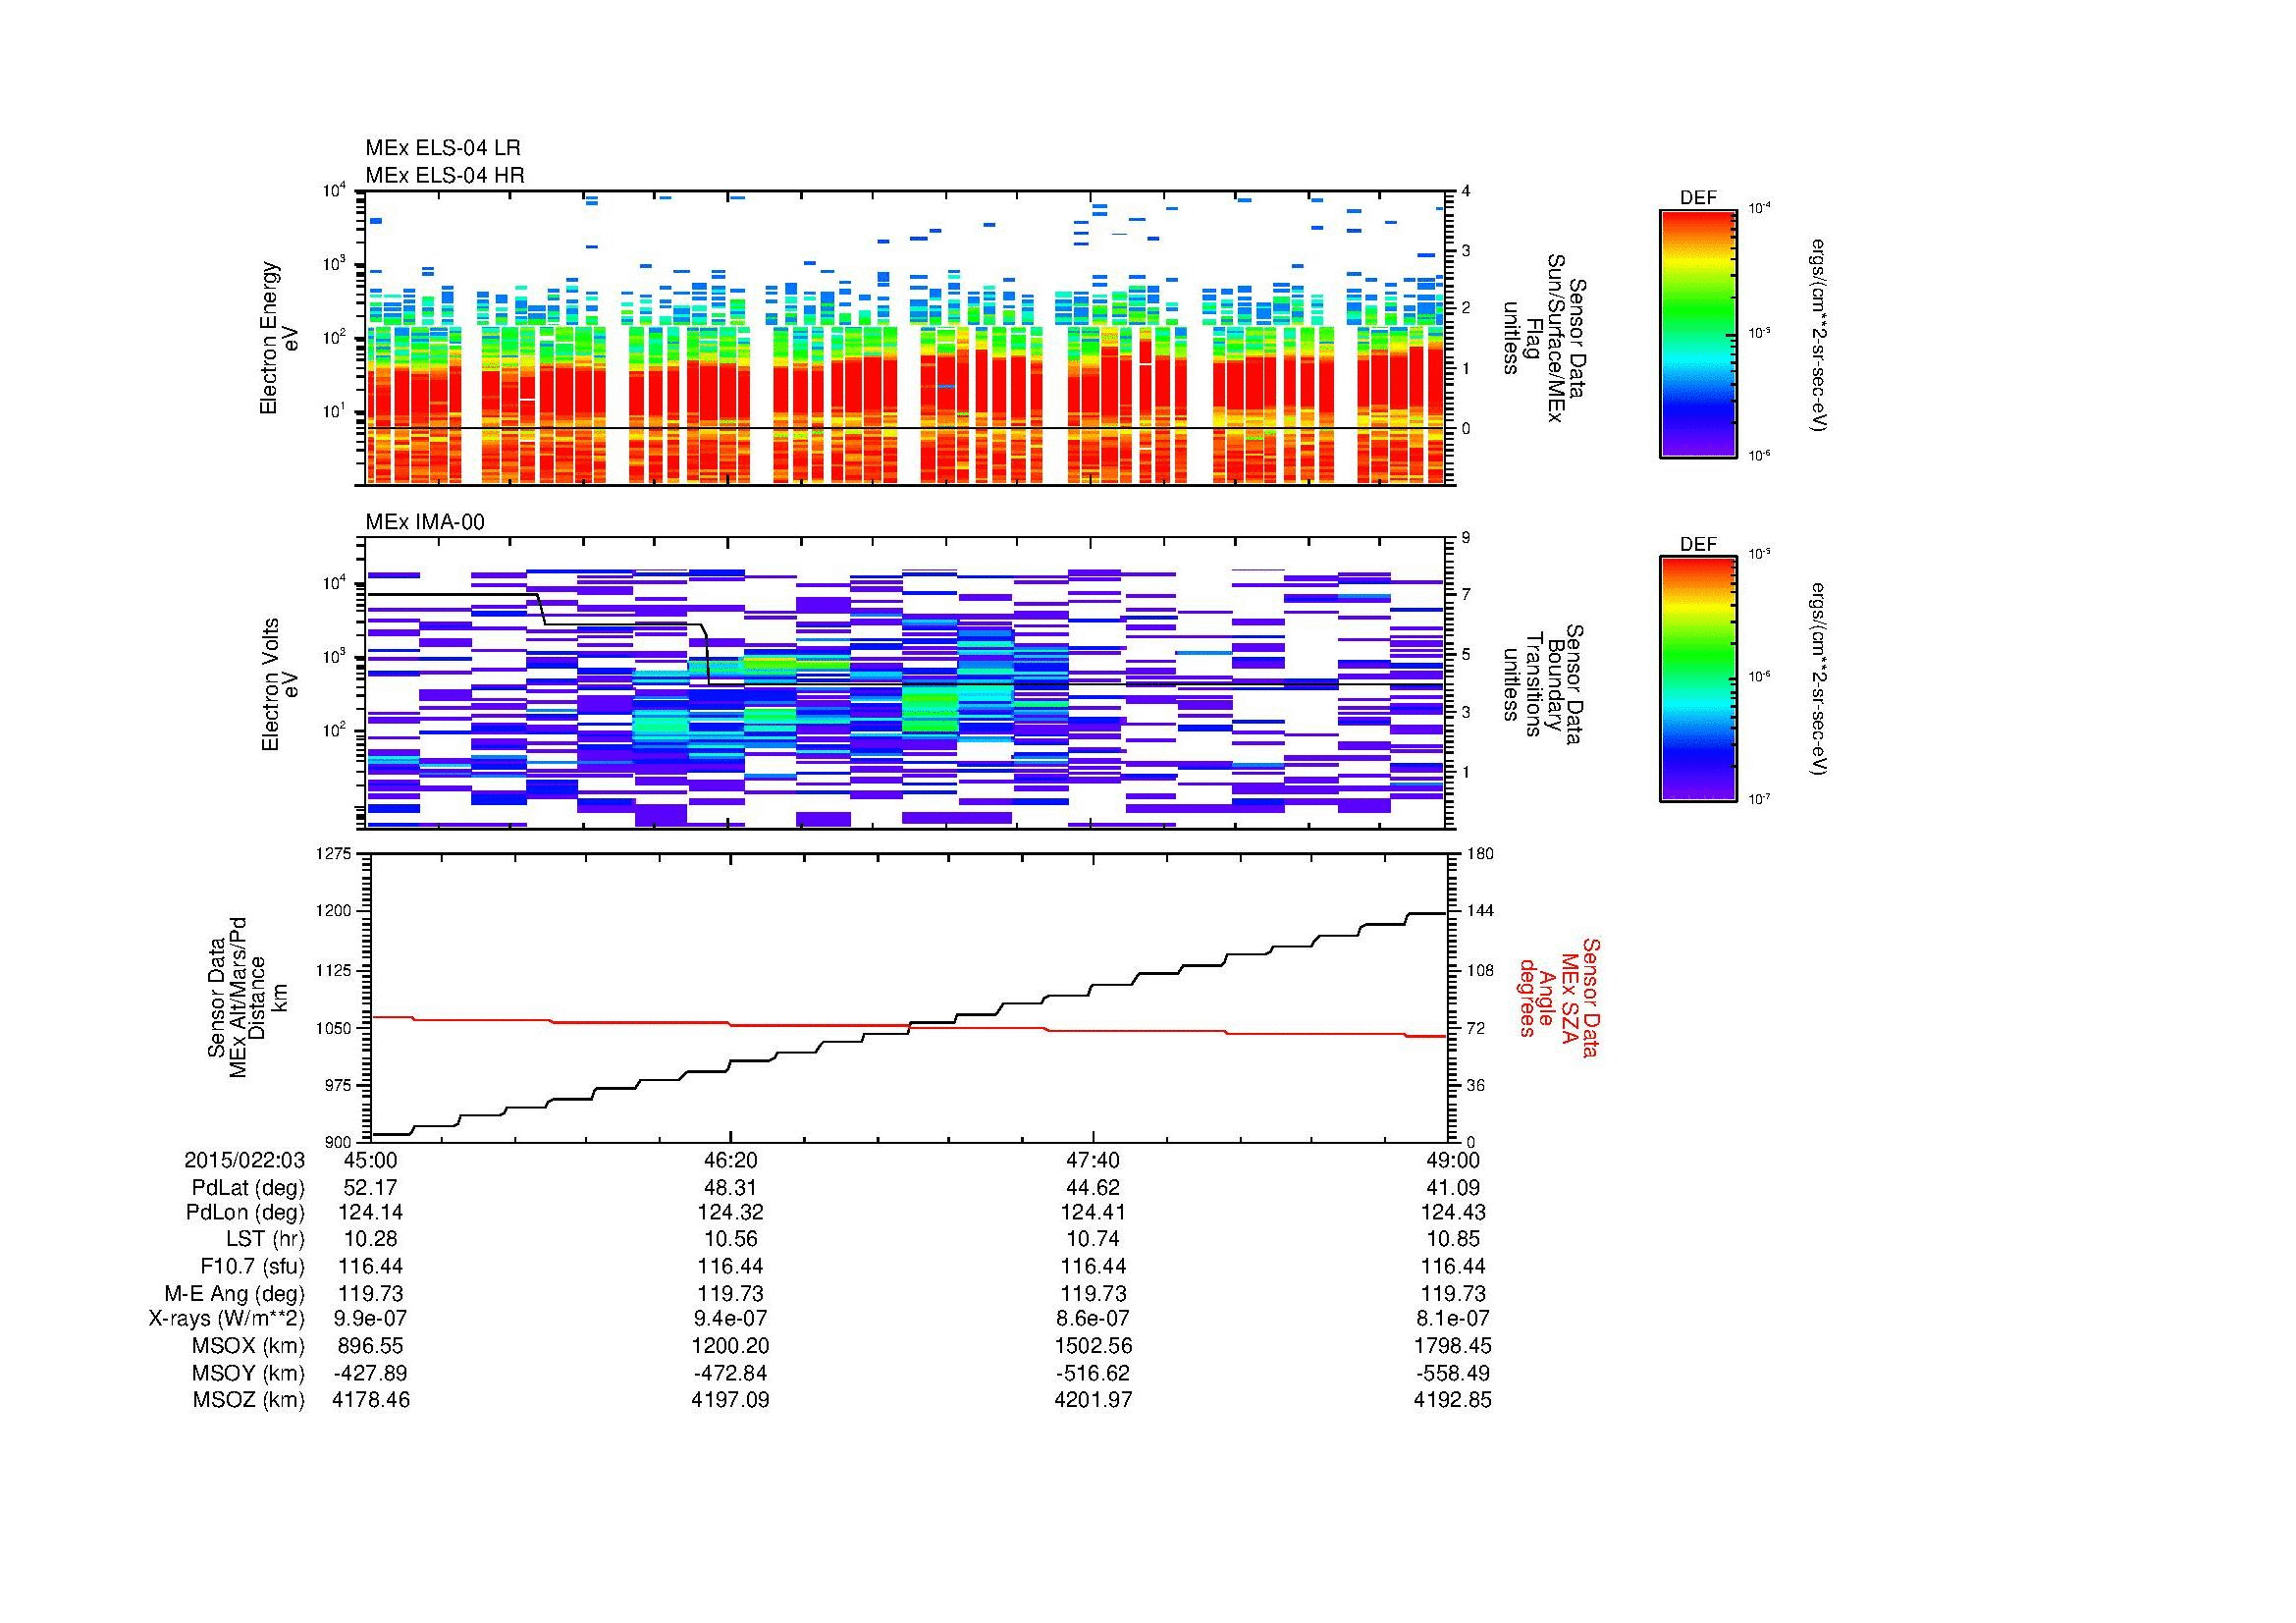Click the X-rays value 9.4e-07

pyautogui.click(x=731, y=1319)
